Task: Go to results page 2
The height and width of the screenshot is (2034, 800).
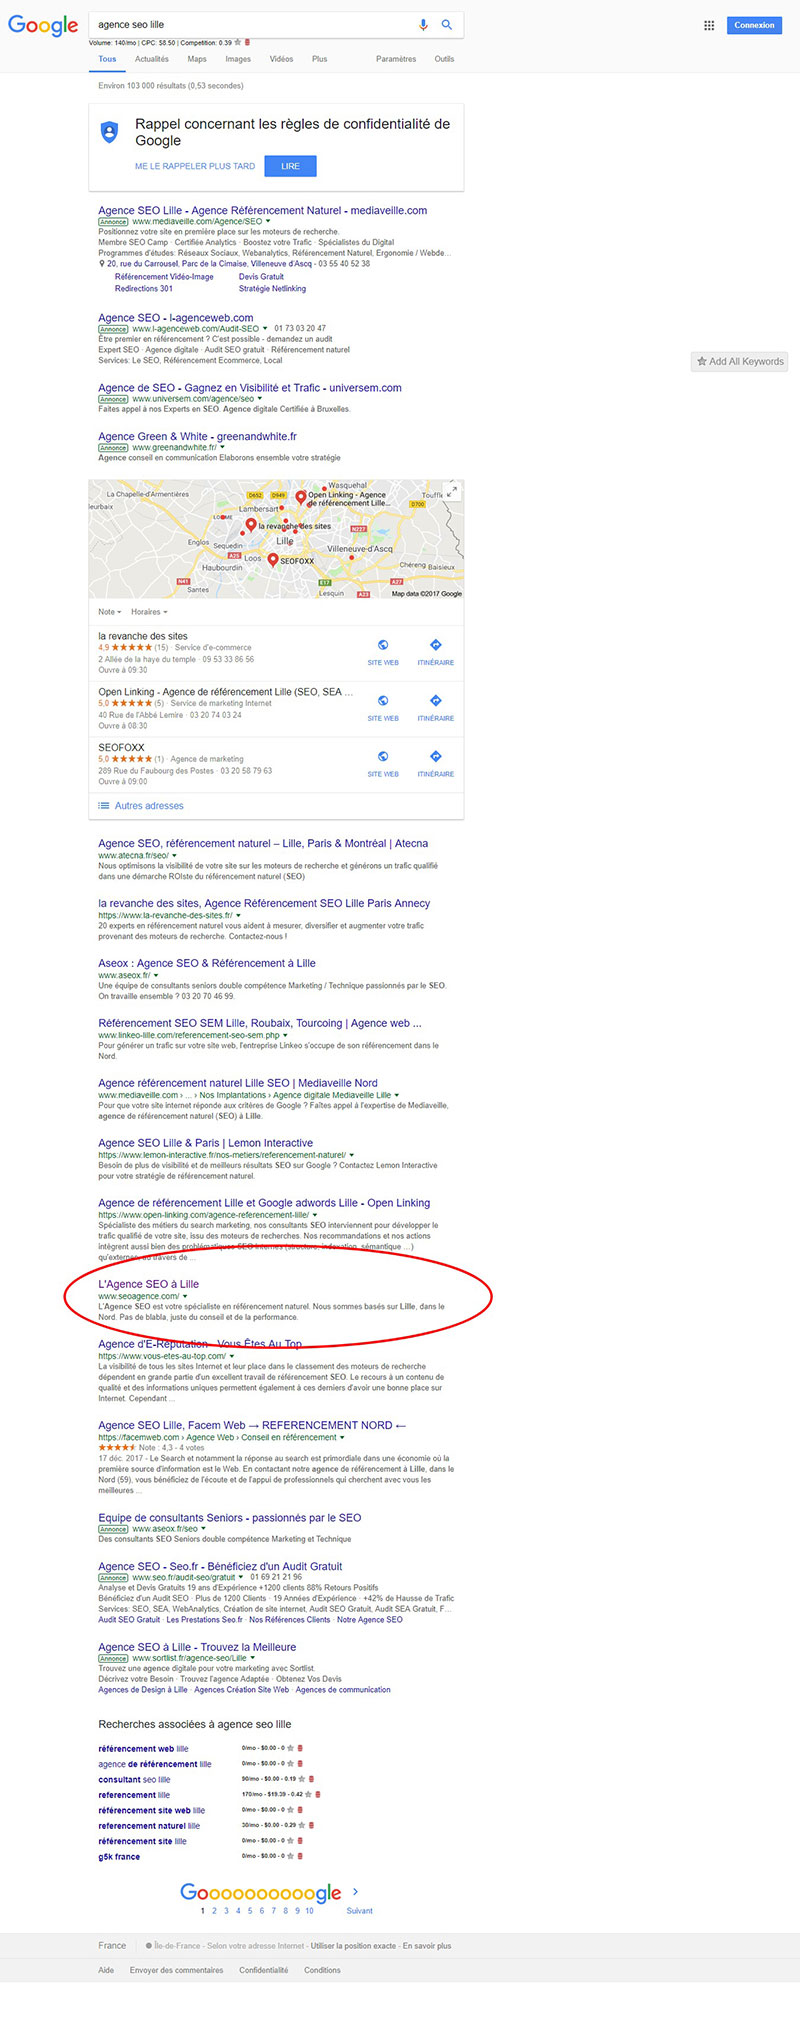Action: pyautogui.click(x=214, y=1911)
